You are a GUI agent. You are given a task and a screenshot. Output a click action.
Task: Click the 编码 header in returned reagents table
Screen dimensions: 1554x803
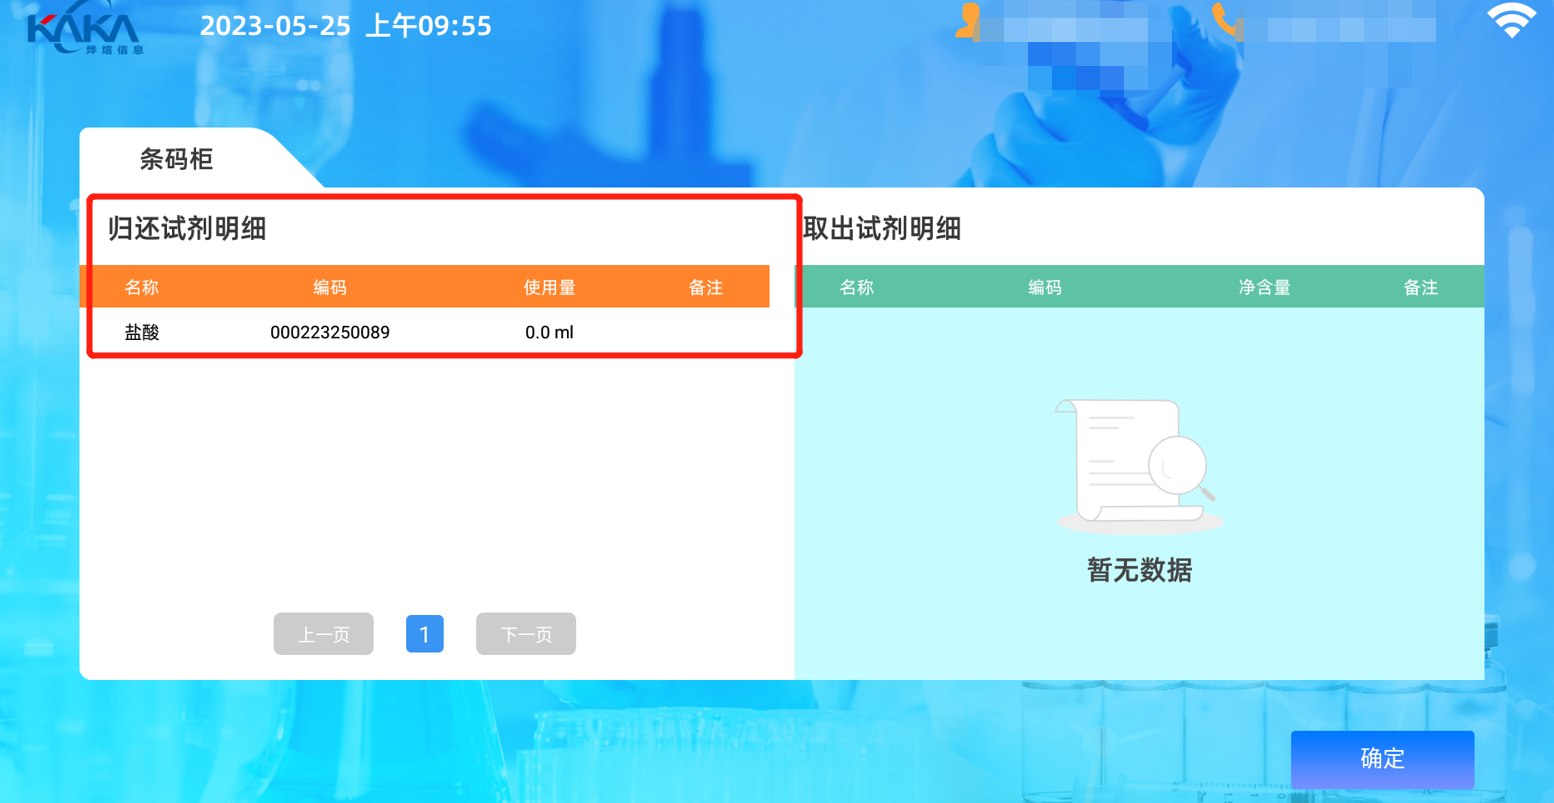(x=330, y=288)
